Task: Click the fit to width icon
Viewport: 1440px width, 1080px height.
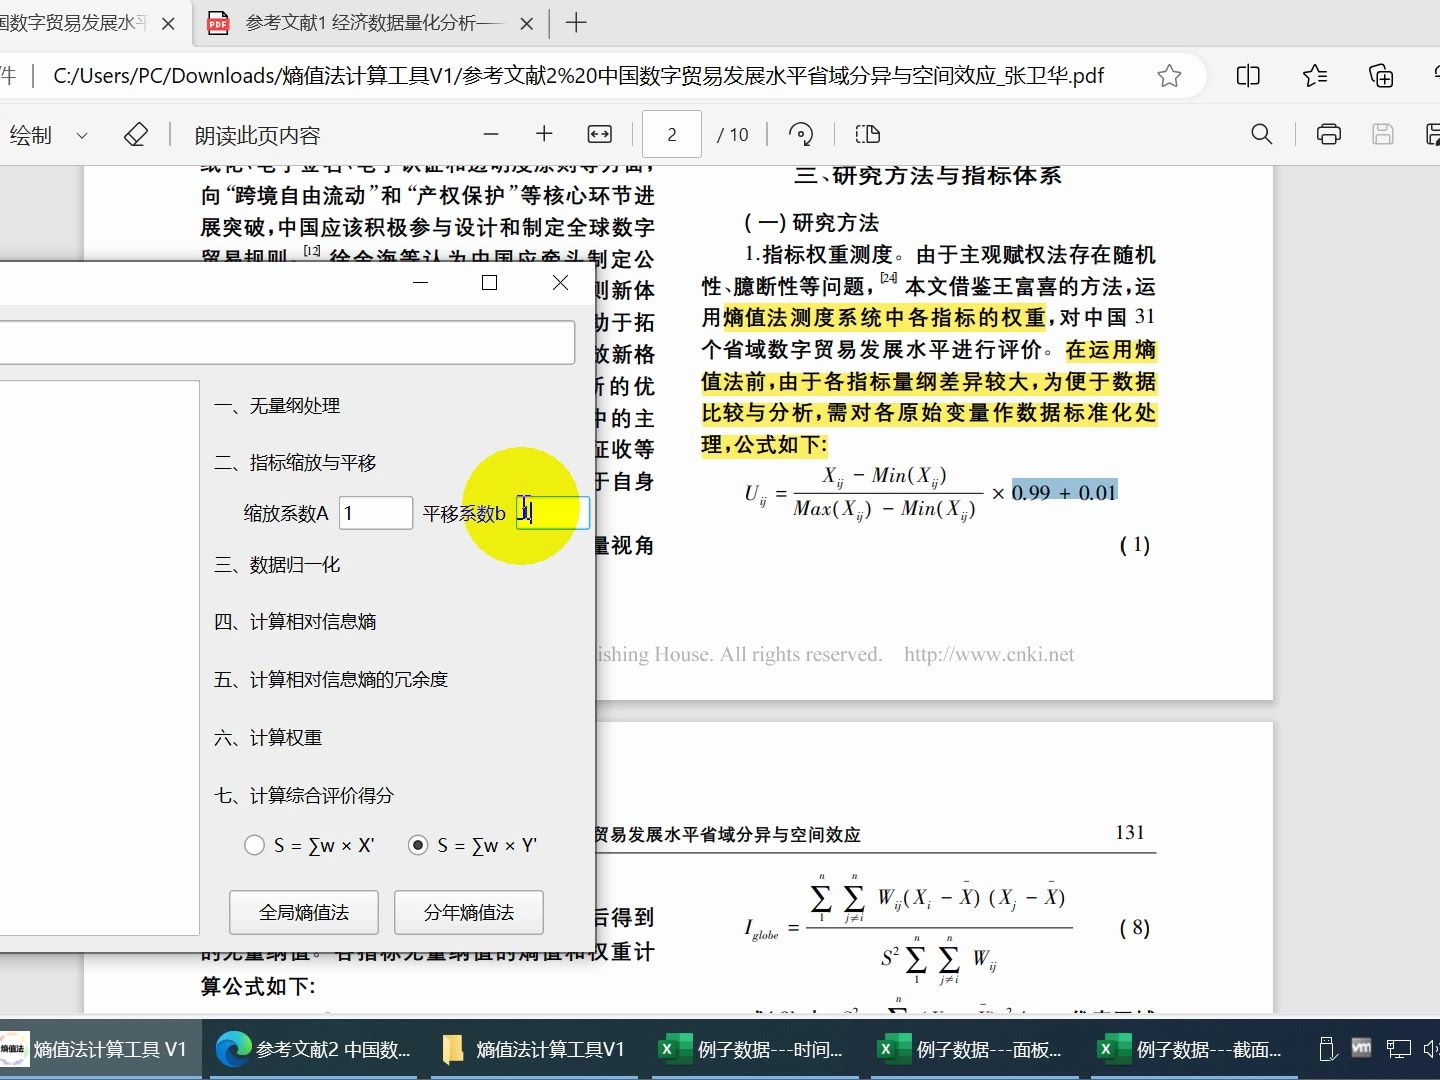Action: click(599, 134)
